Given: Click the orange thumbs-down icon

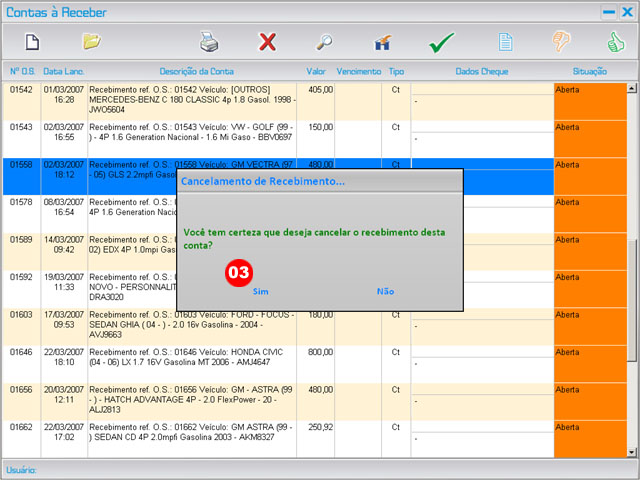Looking at the screenshot, I should 563,42.
